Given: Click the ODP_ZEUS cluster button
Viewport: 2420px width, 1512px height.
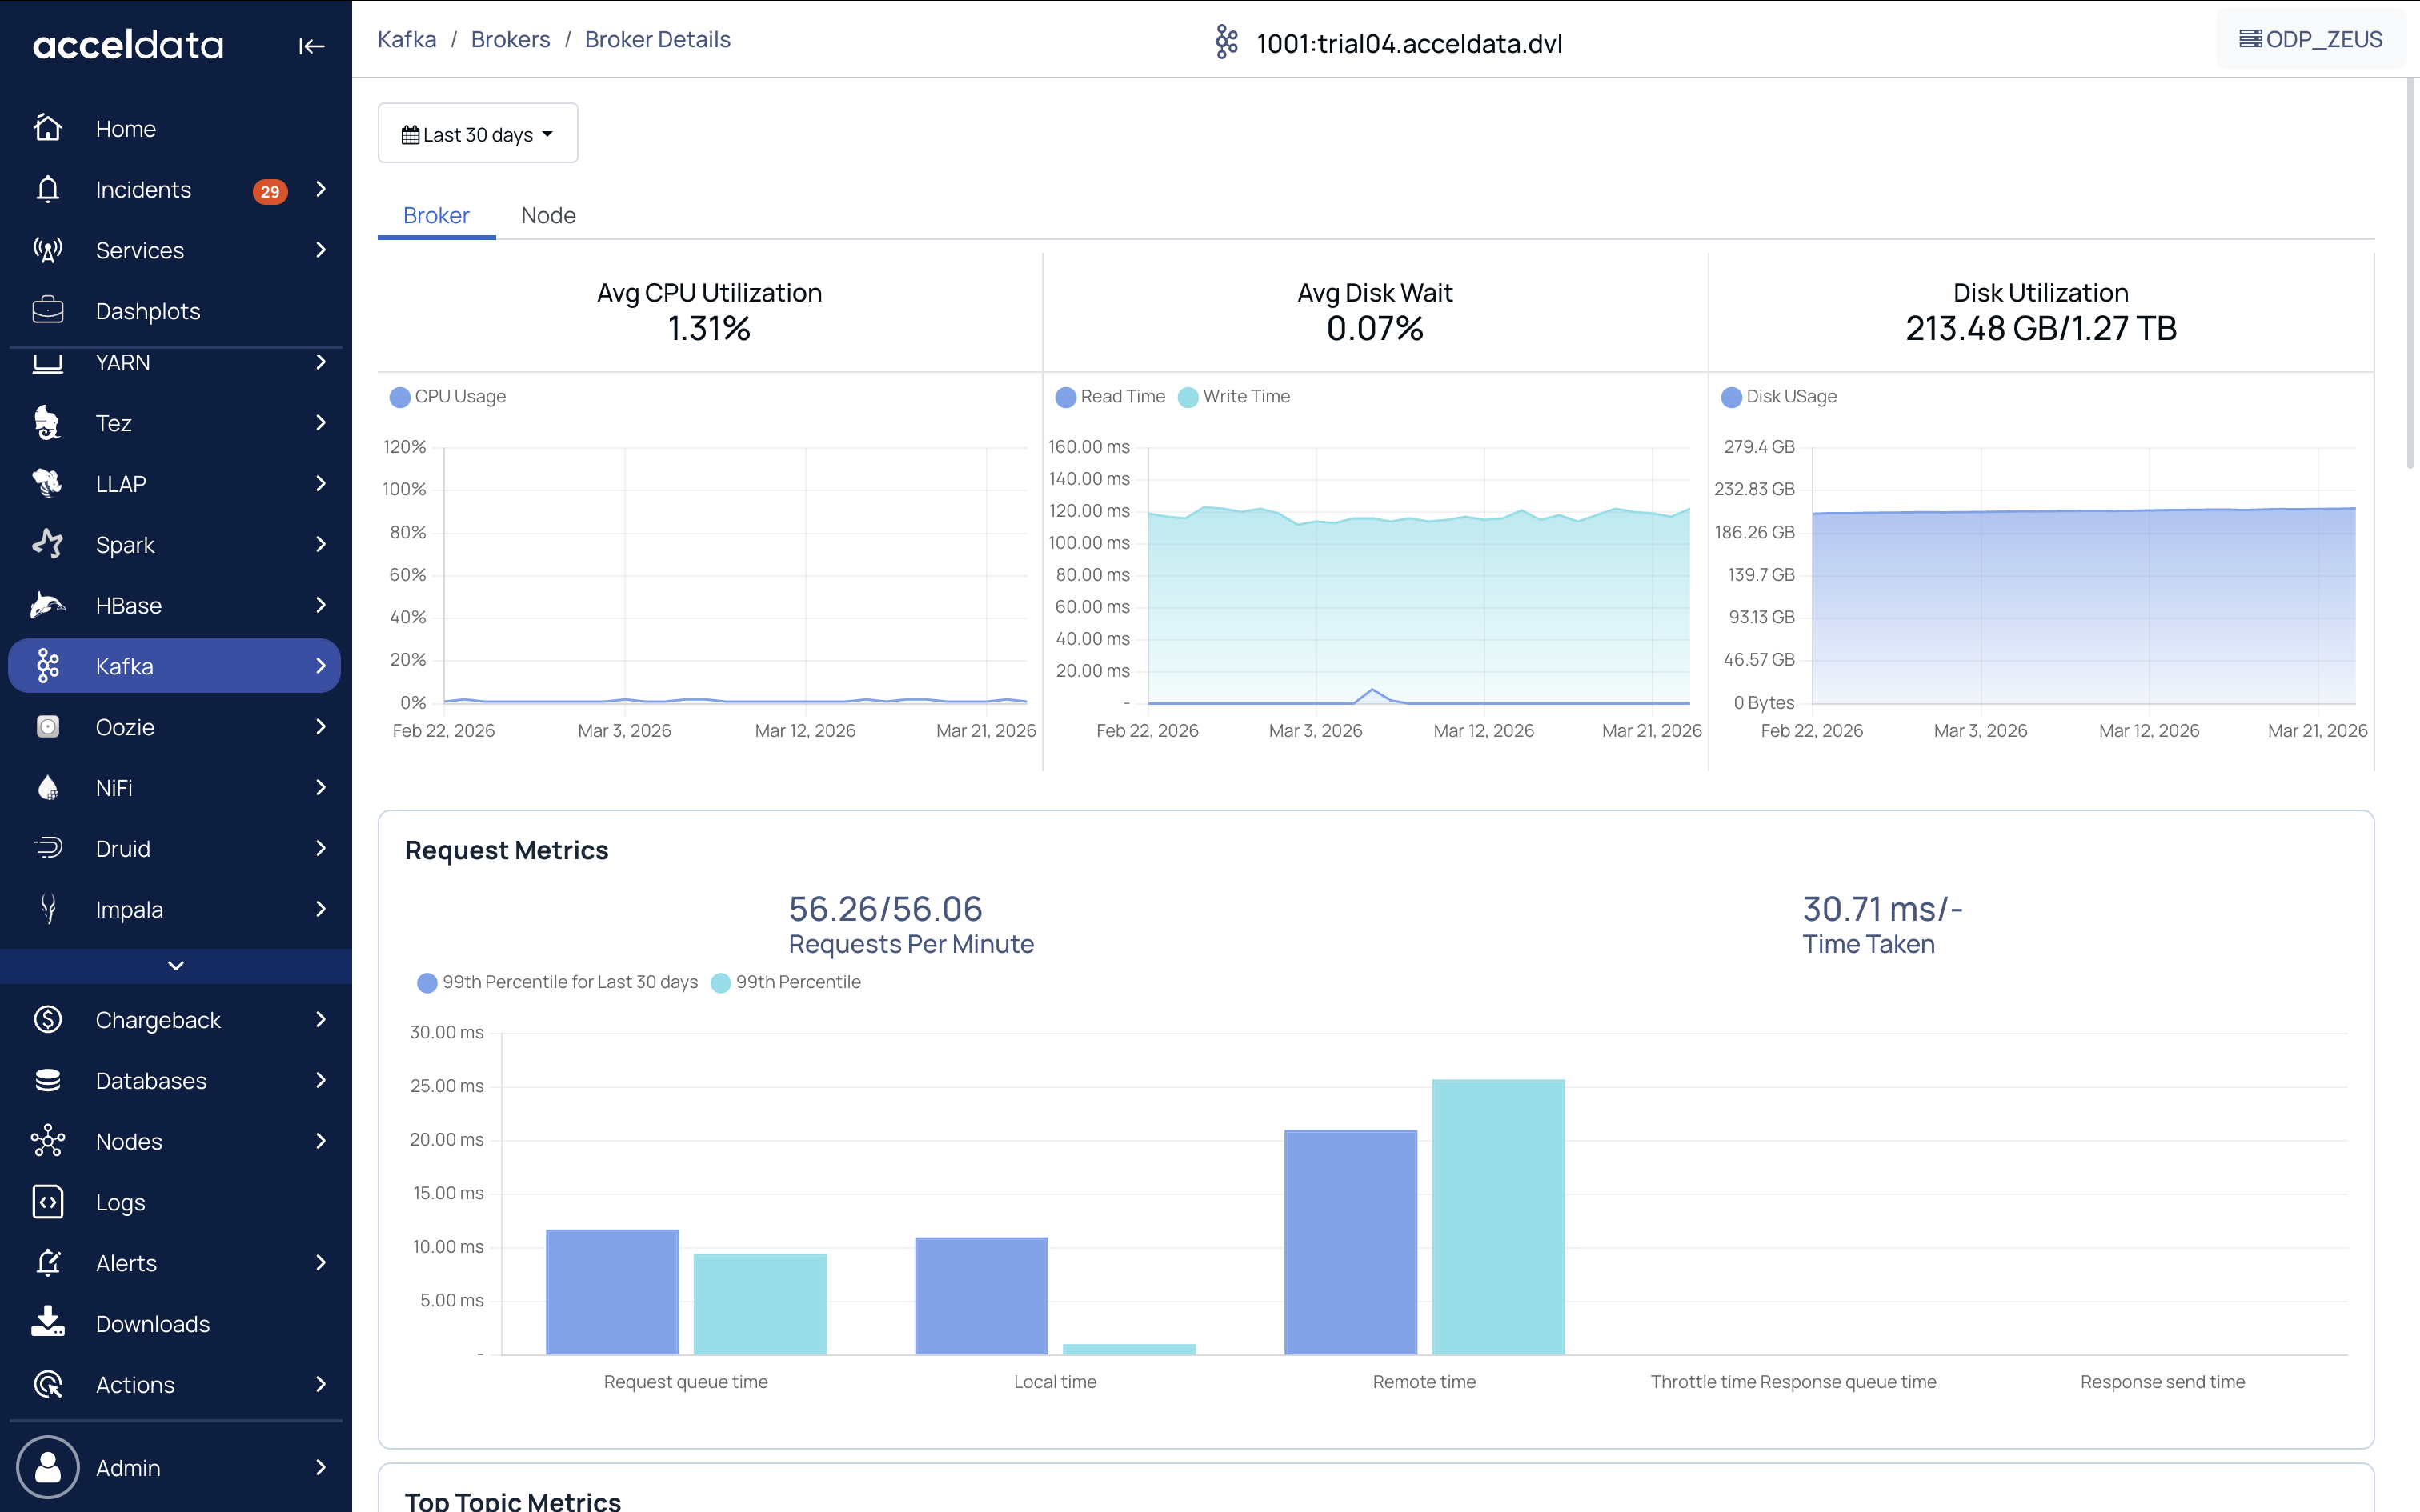Looking at the screenshot, I should coord(2311,39).
